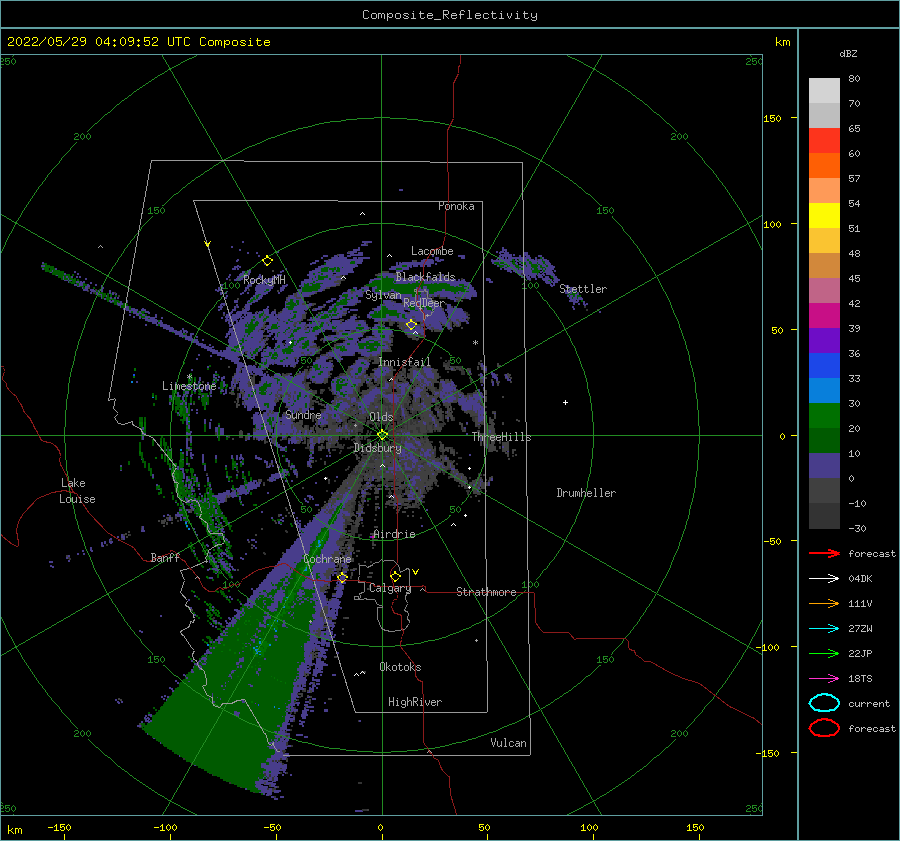The height and width of the screenshot is (841, 900).
Task: Click the Okotoks city label
Action: pyautogui.click(x=400, y=666)
